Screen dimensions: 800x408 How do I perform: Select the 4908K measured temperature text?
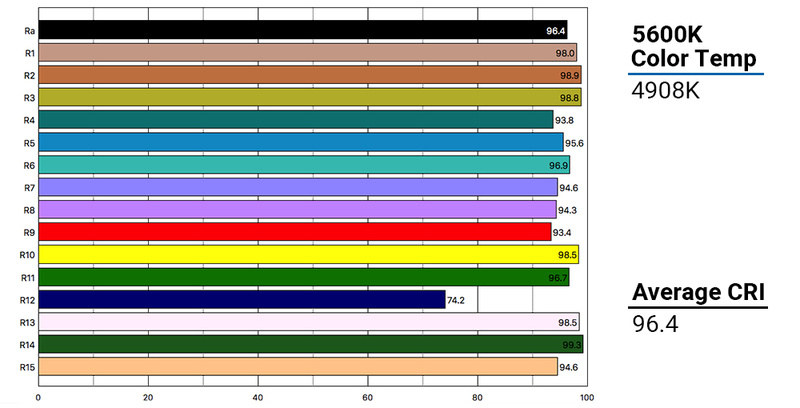coord(667,90)
